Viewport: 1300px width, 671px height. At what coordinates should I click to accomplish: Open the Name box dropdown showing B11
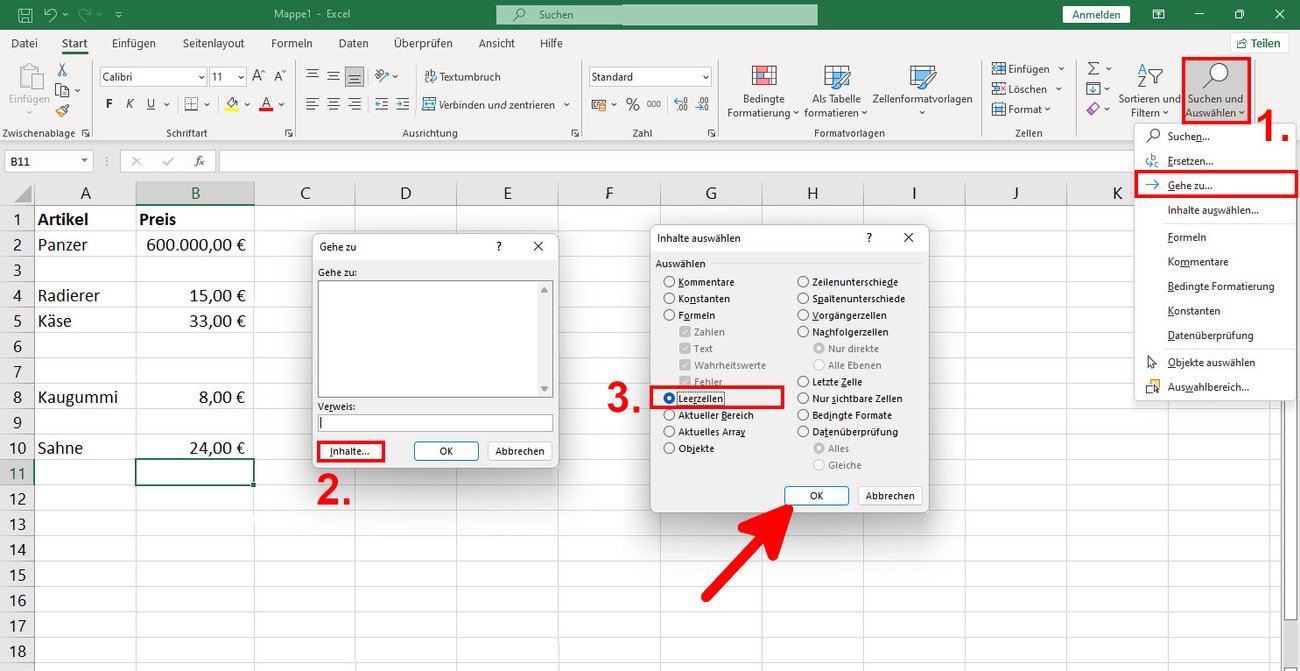tap(83, 160)
